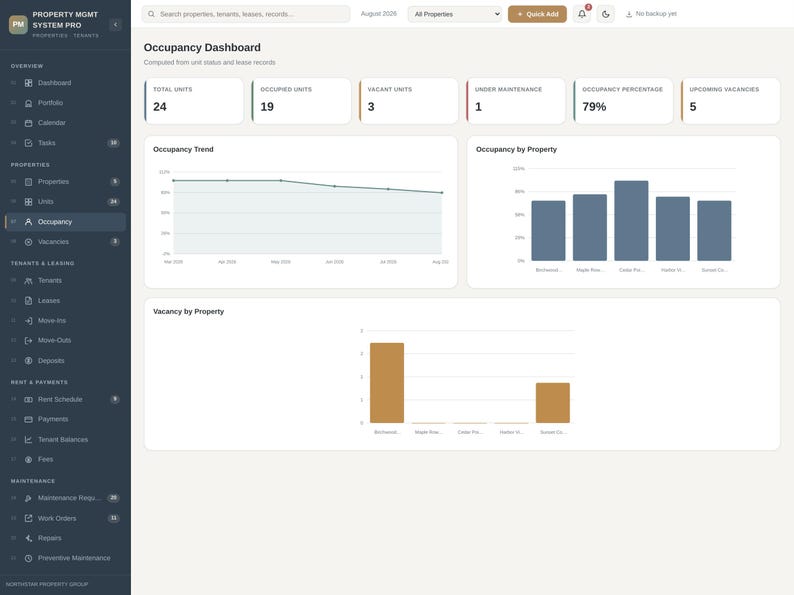Image resolution: width=794 pixels, height=595 pixels.
Task: Click the Birchwood bar in Vacancy by Property
Action: tap(387, 383)
